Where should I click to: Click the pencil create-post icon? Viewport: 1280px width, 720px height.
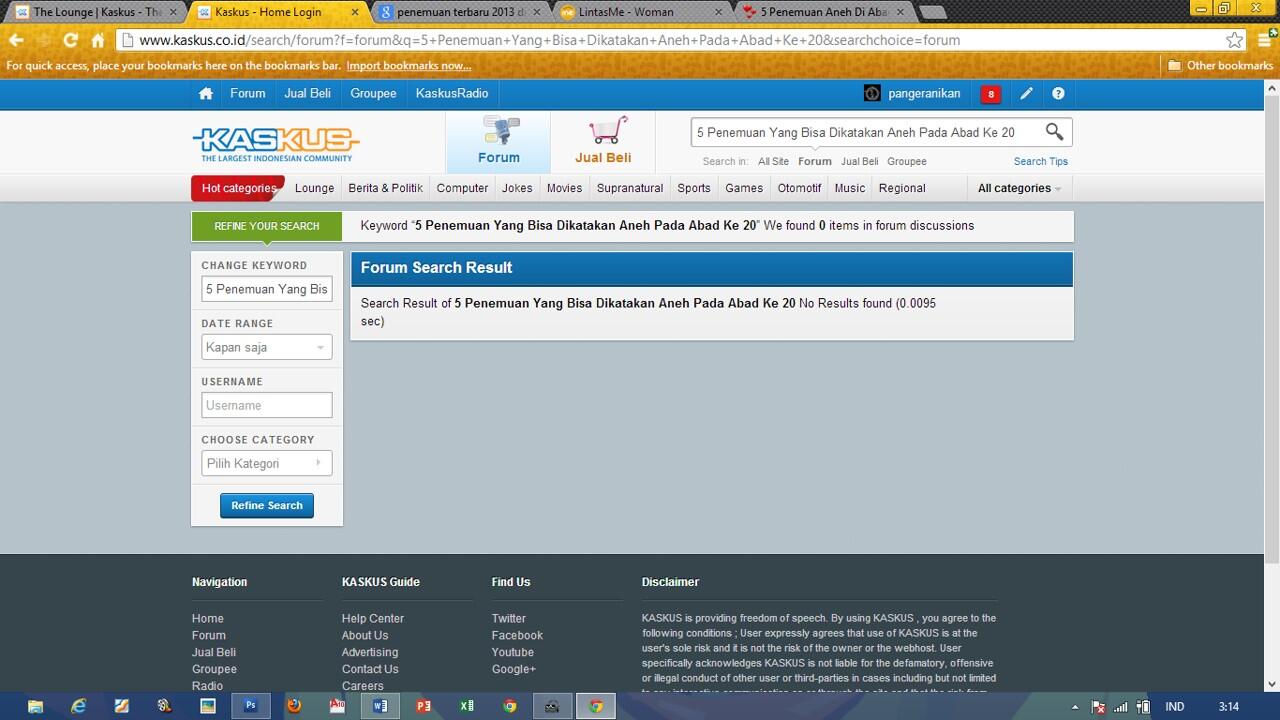(1026, 93)
